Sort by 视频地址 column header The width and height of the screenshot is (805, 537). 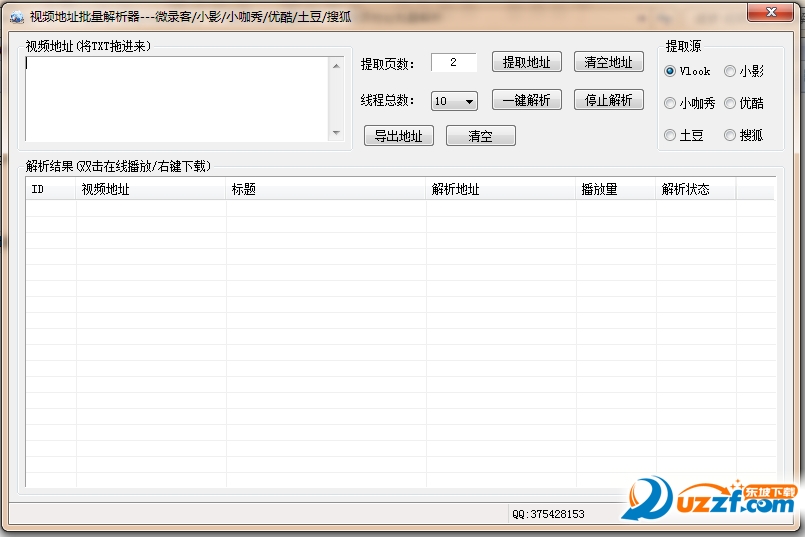[150, 189]
